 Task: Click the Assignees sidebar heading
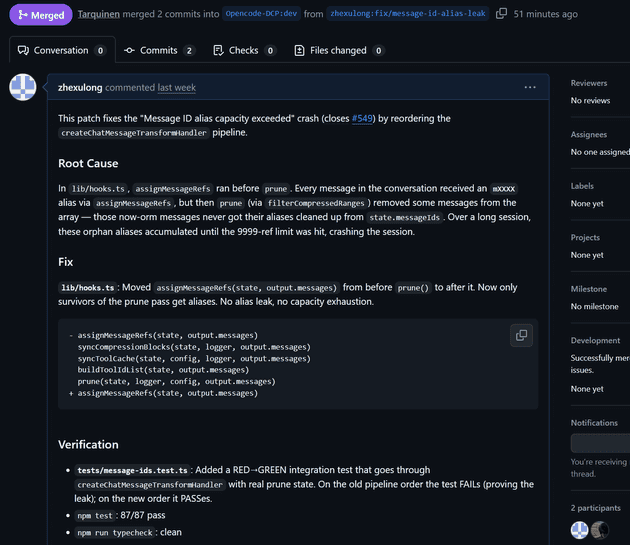589,135
